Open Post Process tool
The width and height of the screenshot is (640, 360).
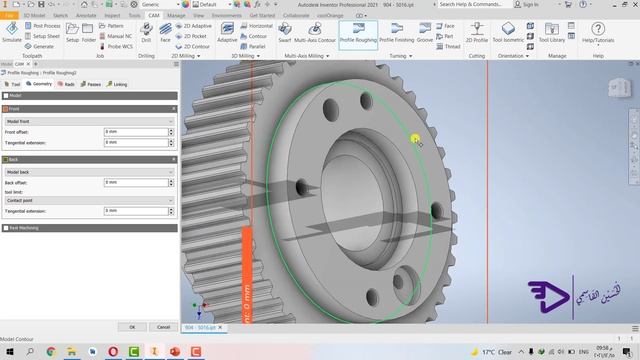click(x=42, y=26)
